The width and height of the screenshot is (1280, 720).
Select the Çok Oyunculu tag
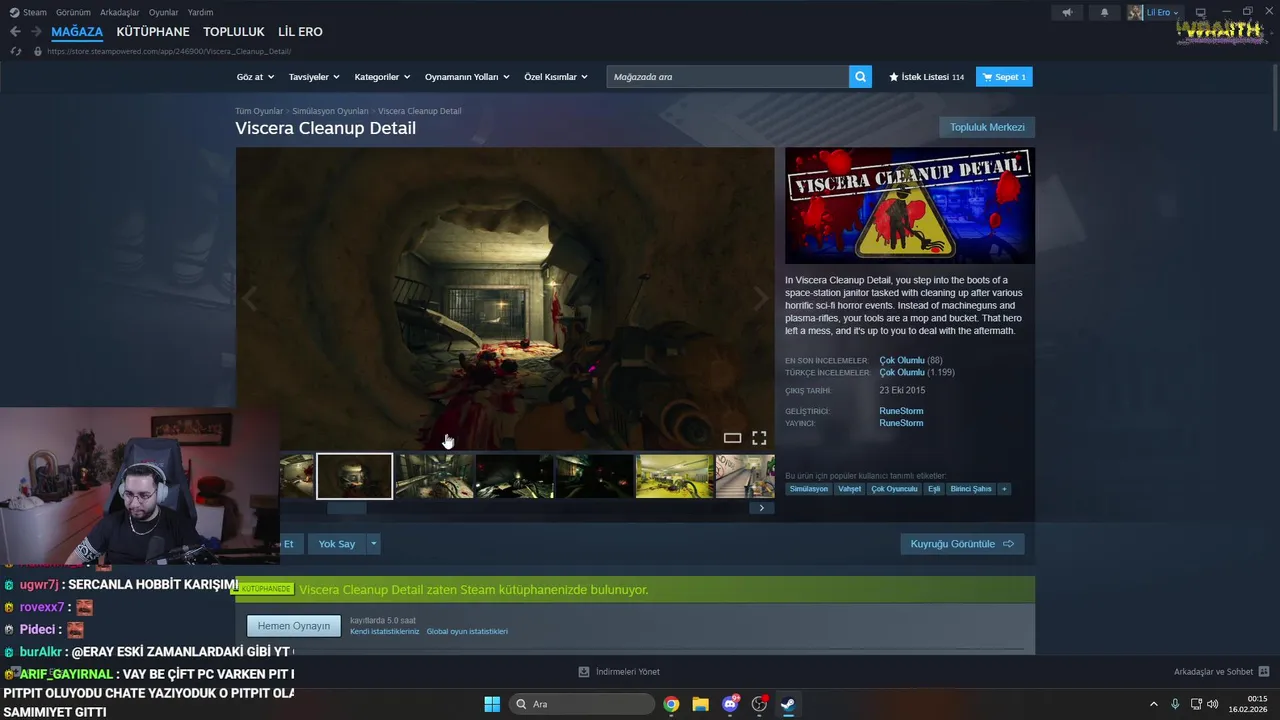tap(894, 489)
